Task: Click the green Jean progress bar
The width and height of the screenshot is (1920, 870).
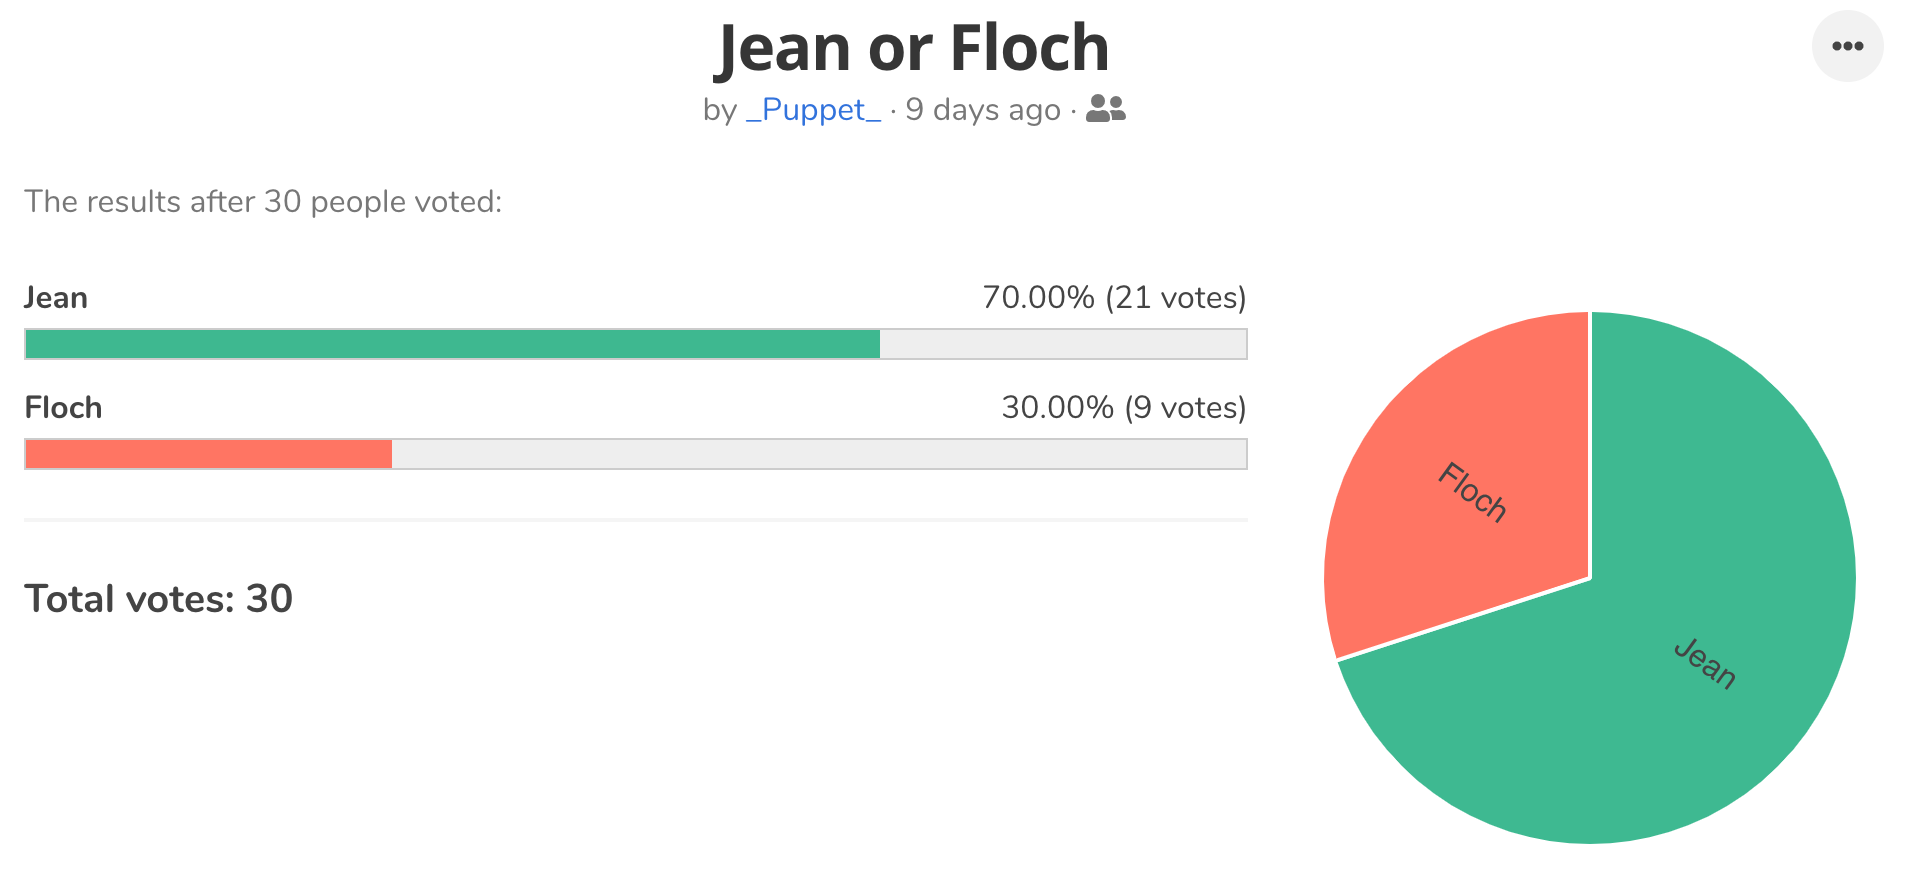Action: click(452, 344)
